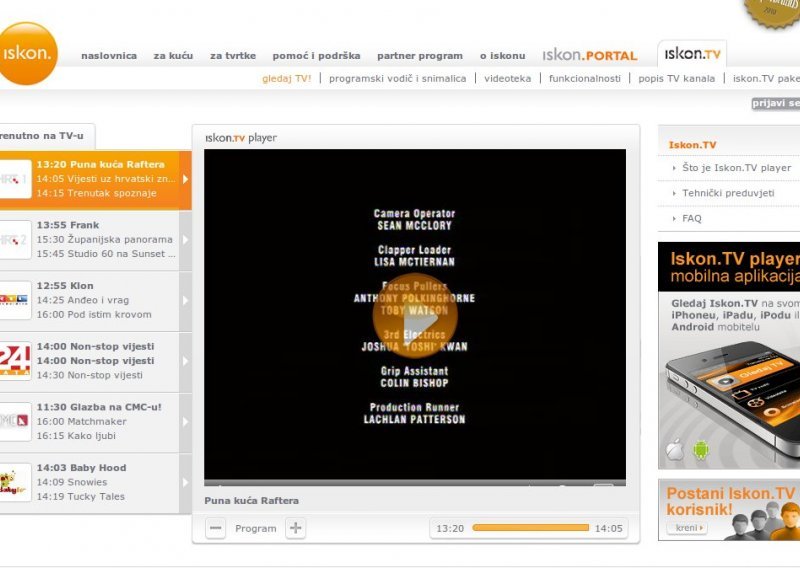Select 14:05 Vijesti uz hrvatski entry

[106, 179]
